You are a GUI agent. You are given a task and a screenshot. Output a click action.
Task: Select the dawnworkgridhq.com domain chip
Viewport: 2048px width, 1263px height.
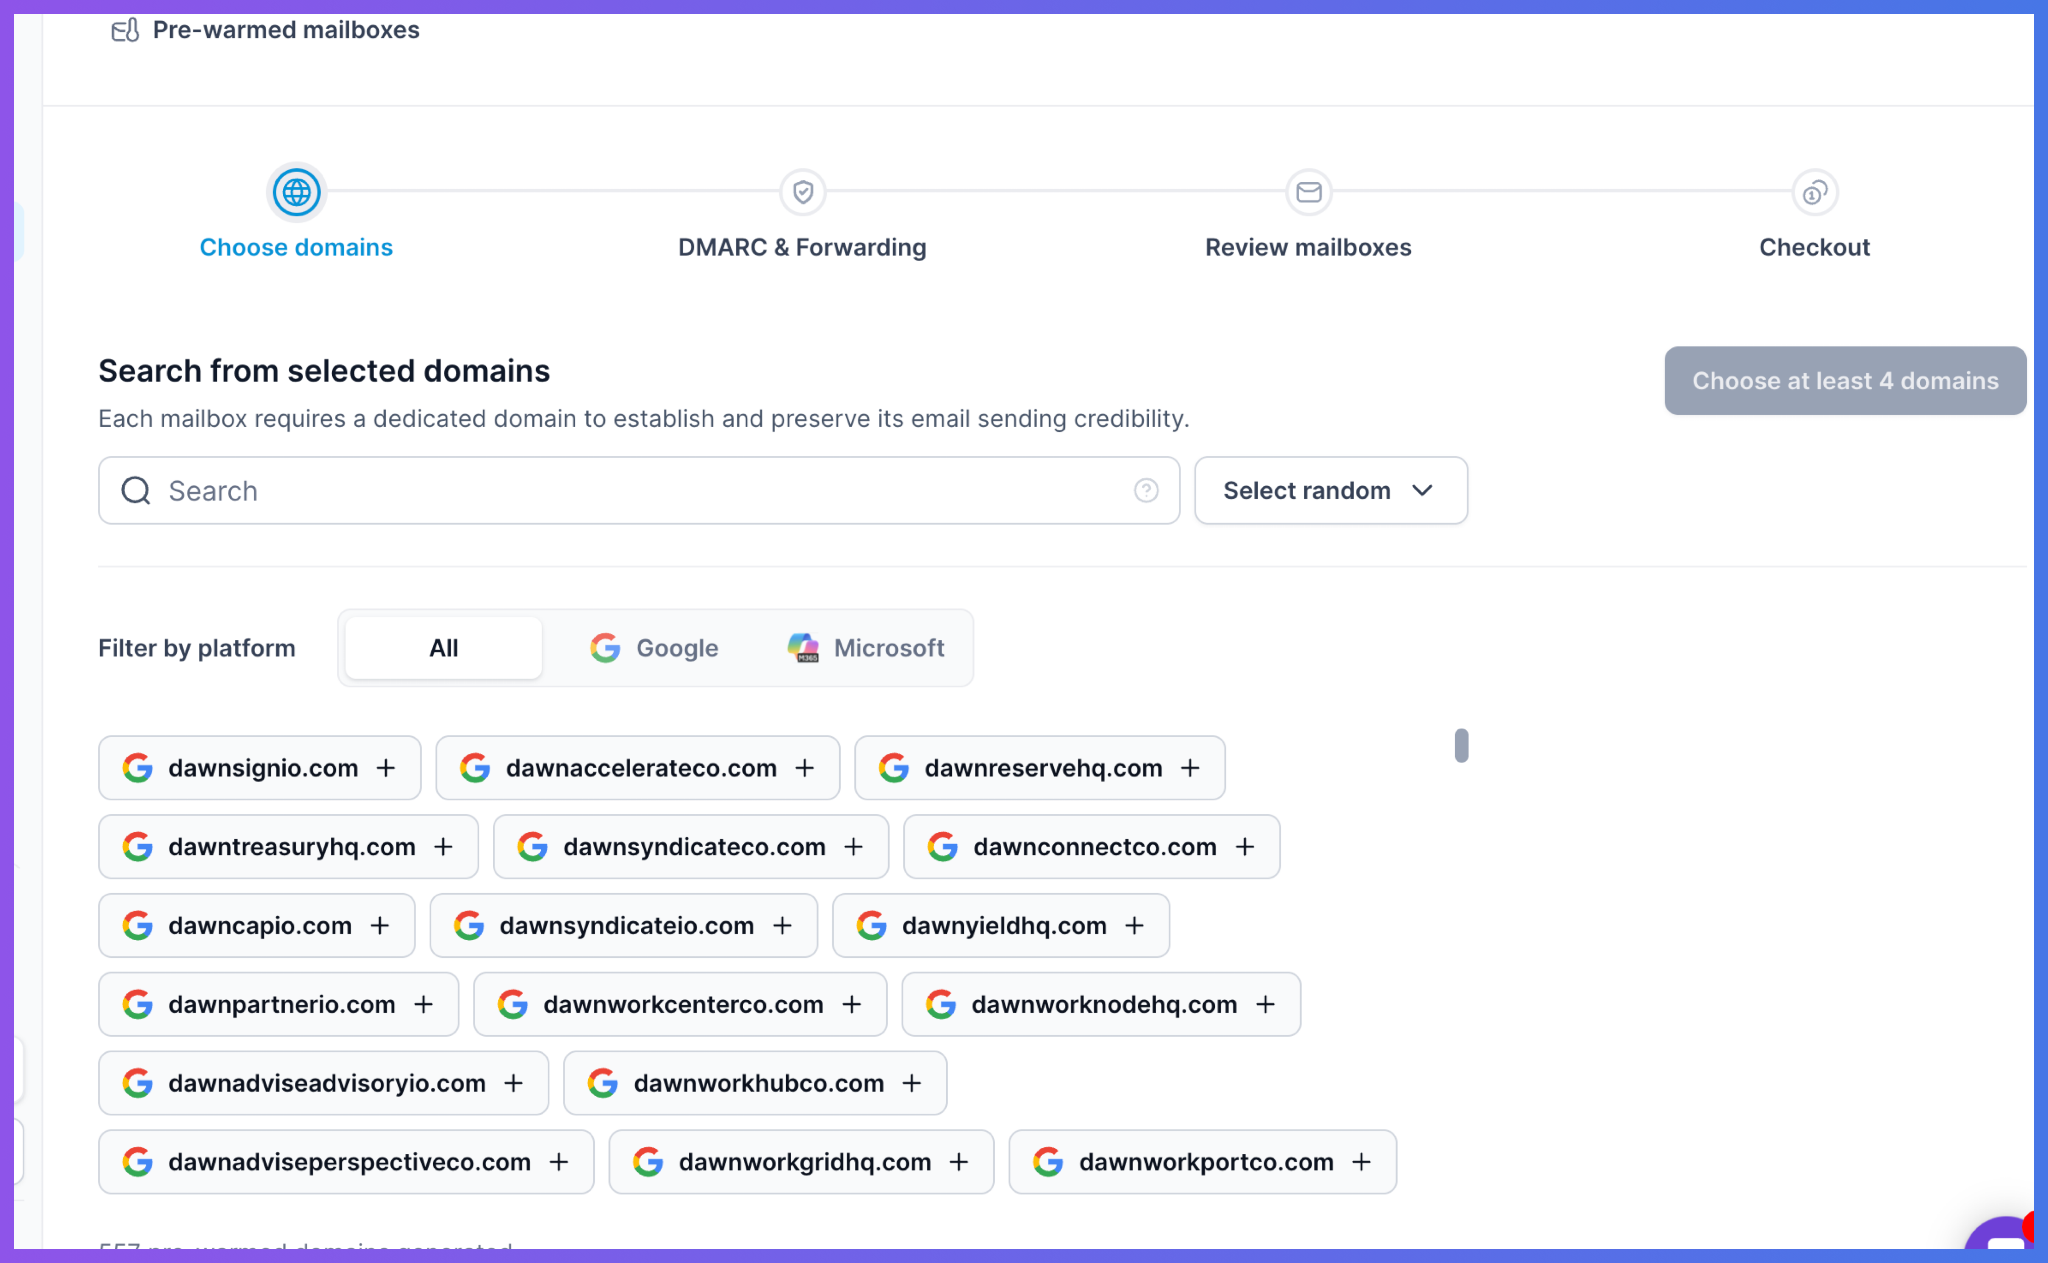pos(801,1162)
